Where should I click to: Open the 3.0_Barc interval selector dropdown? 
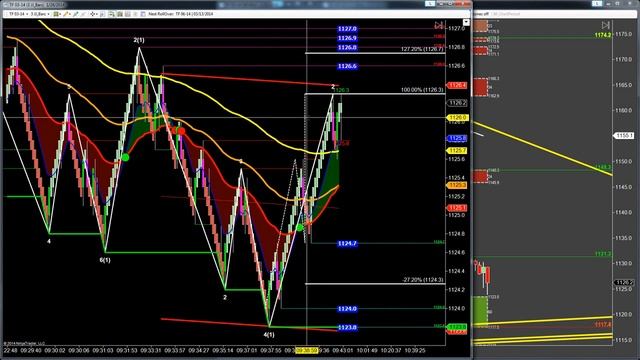[40, 14]
